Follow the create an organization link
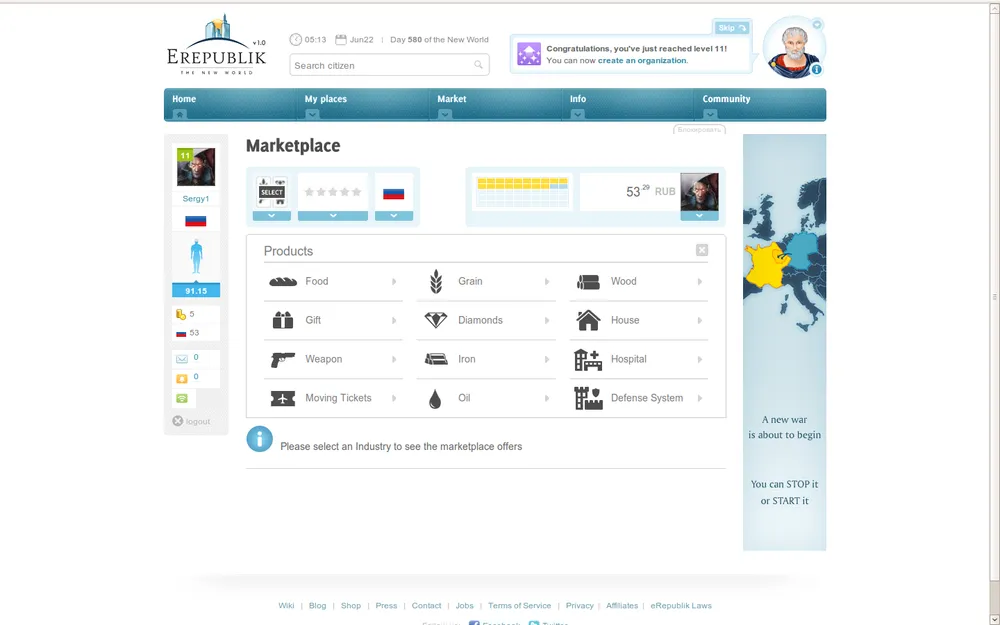 [x=642, y=61]
